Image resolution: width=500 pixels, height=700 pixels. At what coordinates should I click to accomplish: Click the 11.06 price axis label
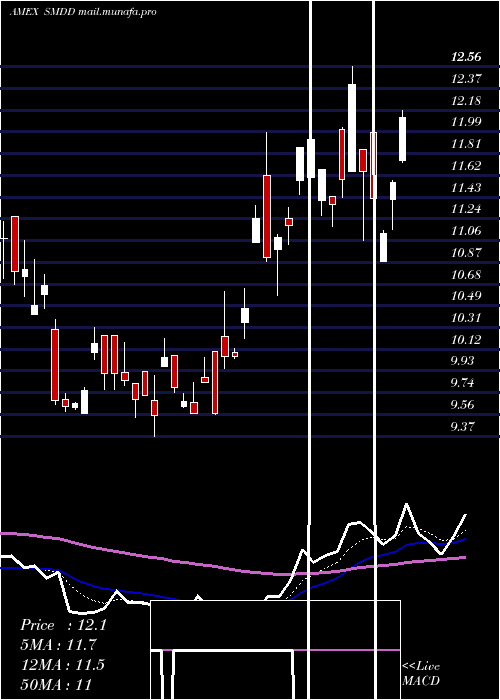pos(467,231)
